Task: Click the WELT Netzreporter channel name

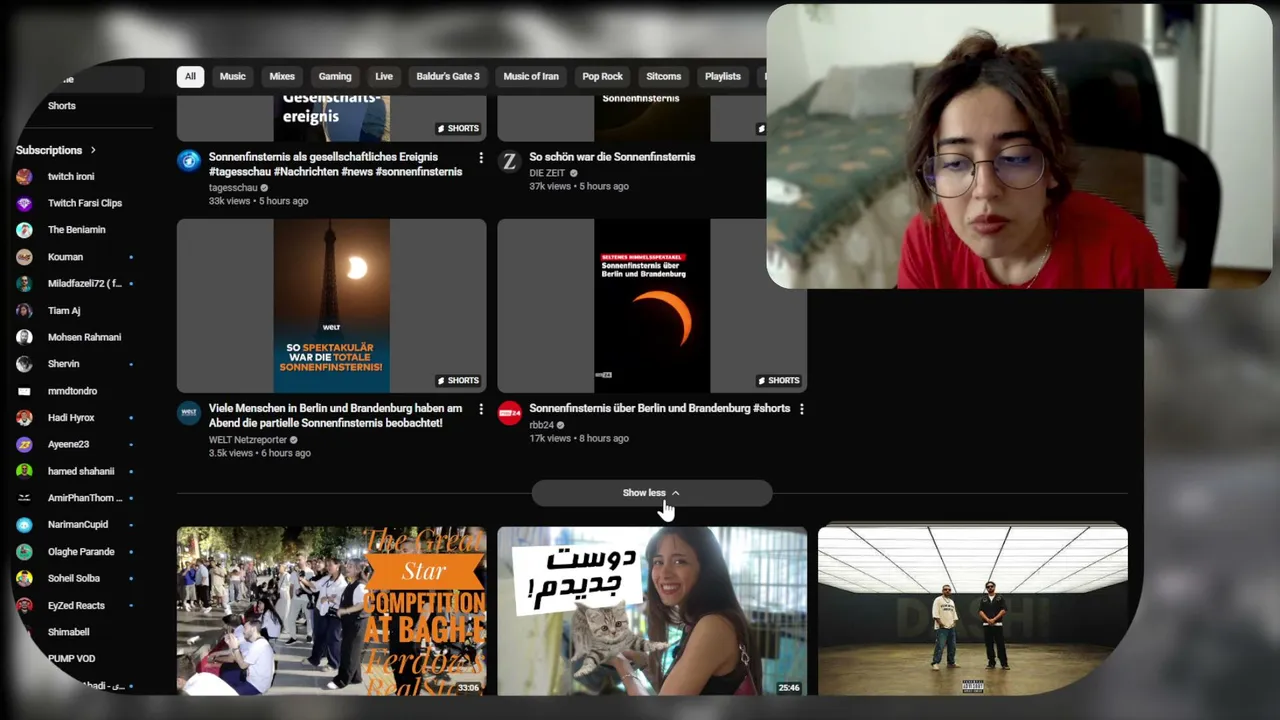Action: click(248, 440)
